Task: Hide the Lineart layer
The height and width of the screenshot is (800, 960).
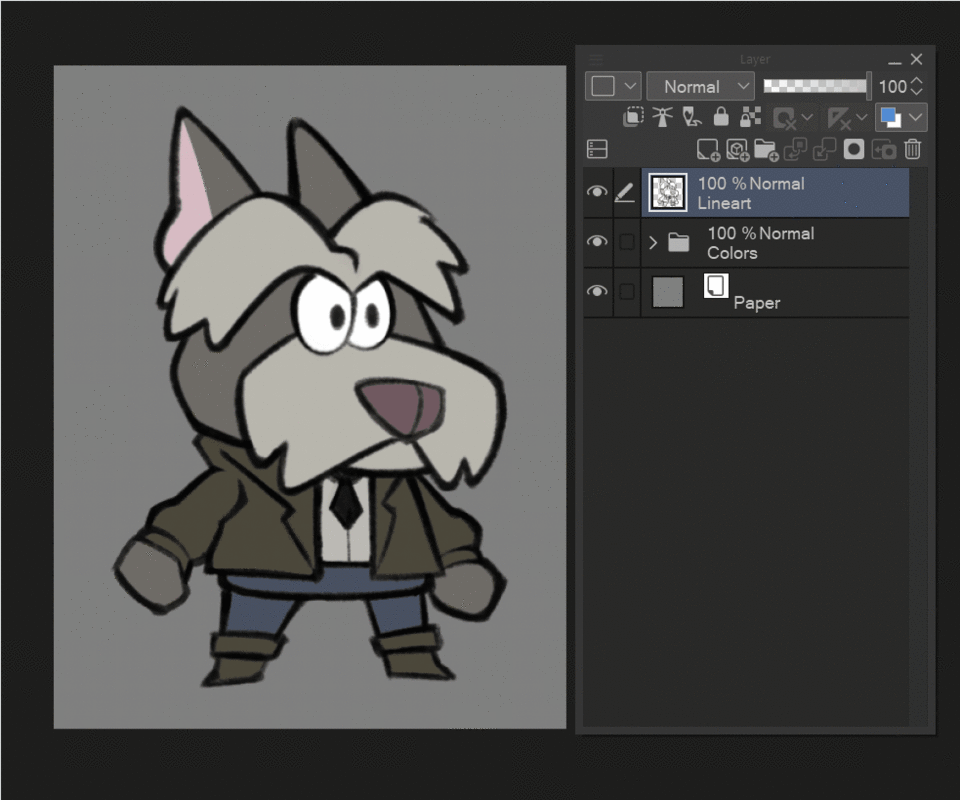Action: point(597,192)
